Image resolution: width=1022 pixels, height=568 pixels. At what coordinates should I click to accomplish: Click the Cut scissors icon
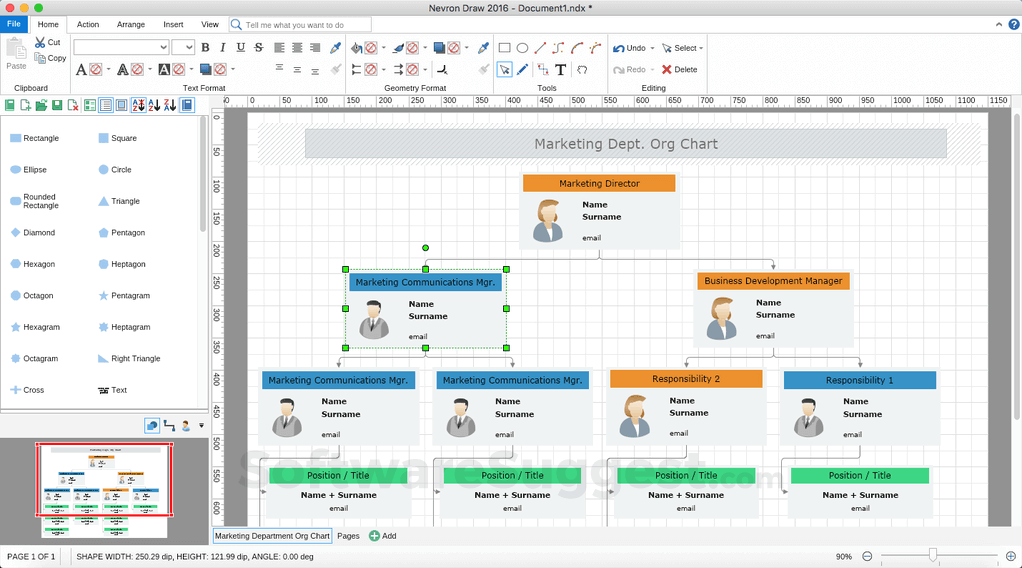click(x=41, y=42)
